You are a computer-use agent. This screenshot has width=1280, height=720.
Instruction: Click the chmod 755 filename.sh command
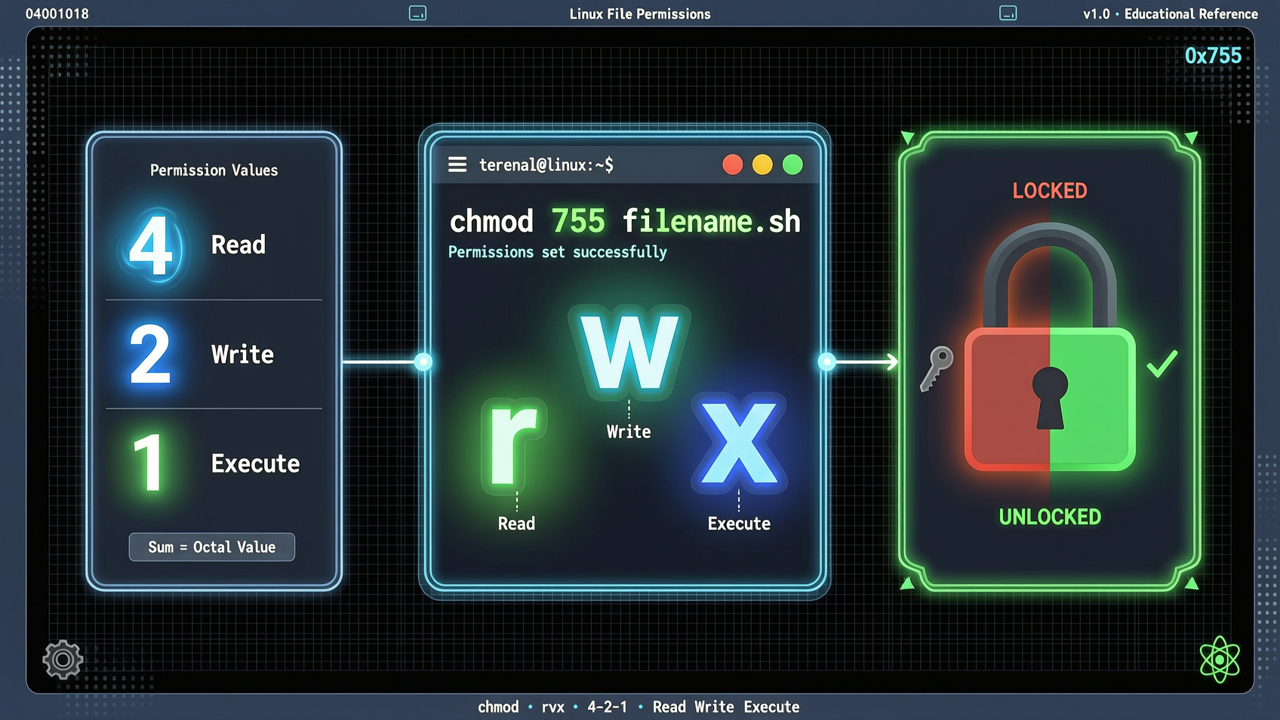pyautogui.click(x=625, y=221)
